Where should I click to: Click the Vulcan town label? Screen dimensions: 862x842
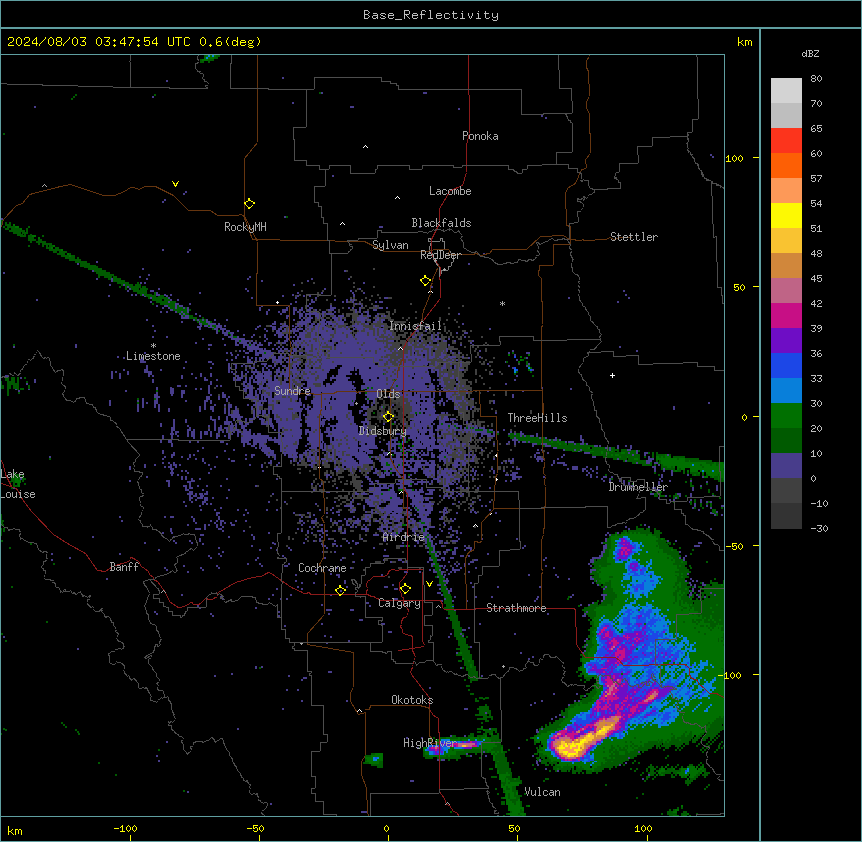coord(542,792)
